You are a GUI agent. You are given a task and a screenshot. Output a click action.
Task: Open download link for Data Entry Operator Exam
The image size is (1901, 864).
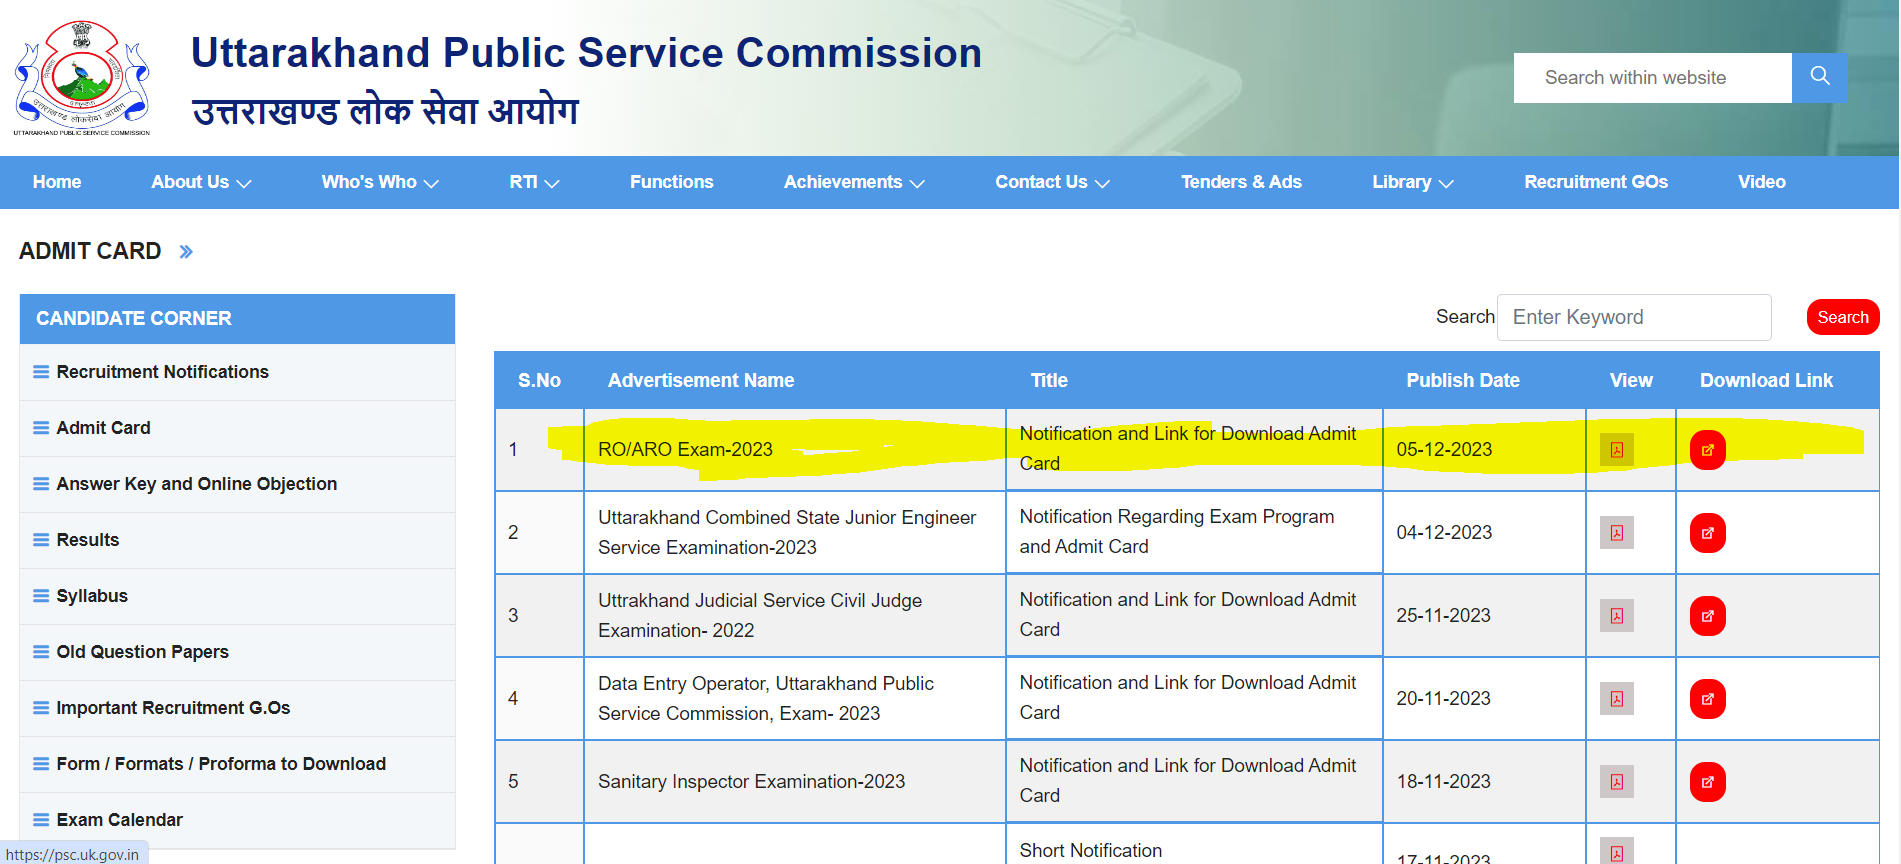coord(1708,699)
